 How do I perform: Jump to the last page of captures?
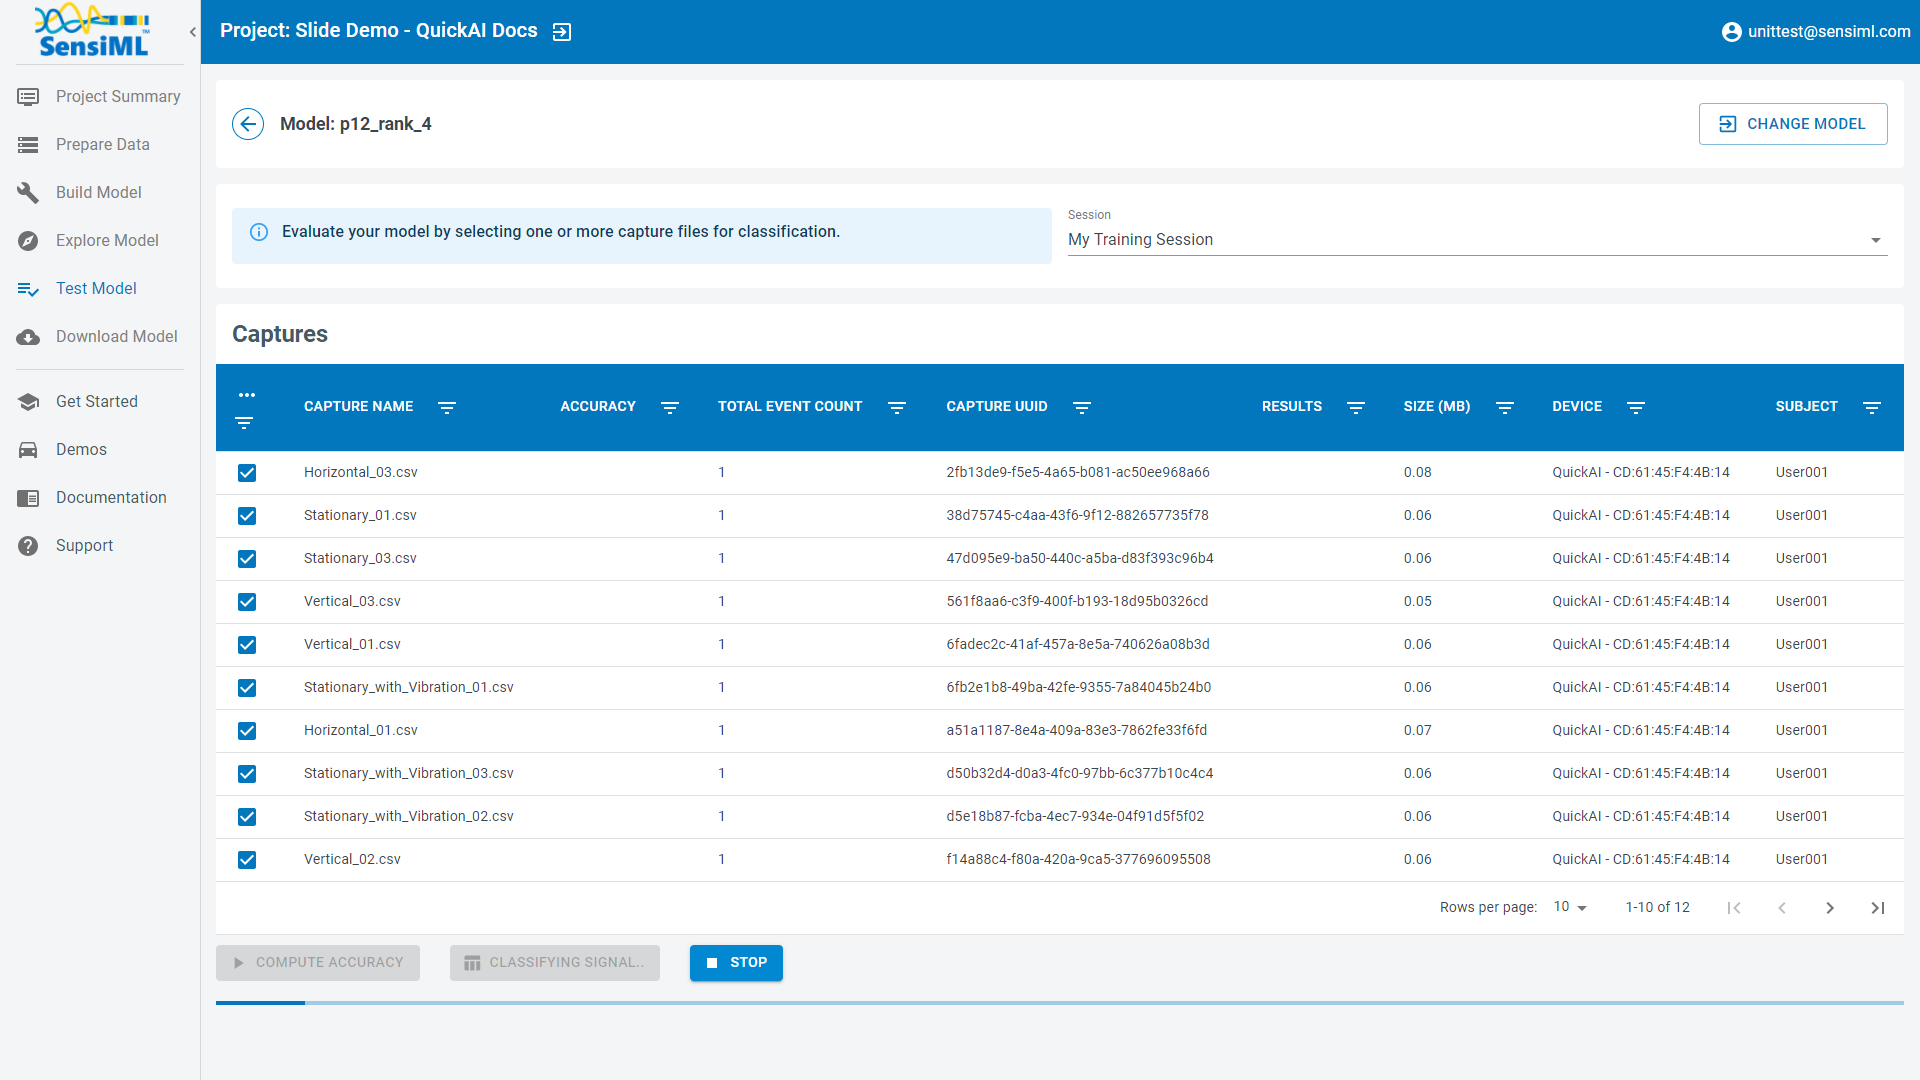pyautogui.click(x=1878, y=908)
